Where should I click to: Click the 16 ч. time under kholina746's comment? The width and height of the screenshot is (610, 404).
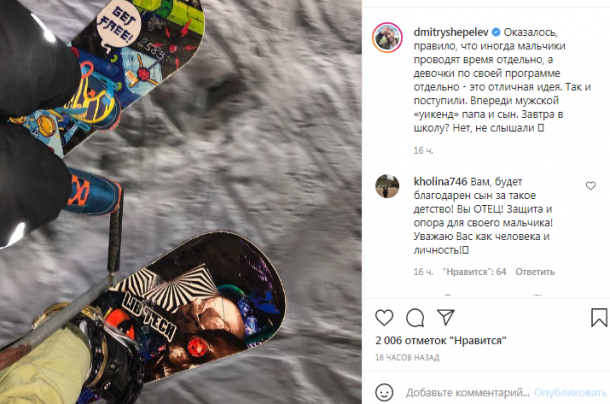[x=423, y=272]
